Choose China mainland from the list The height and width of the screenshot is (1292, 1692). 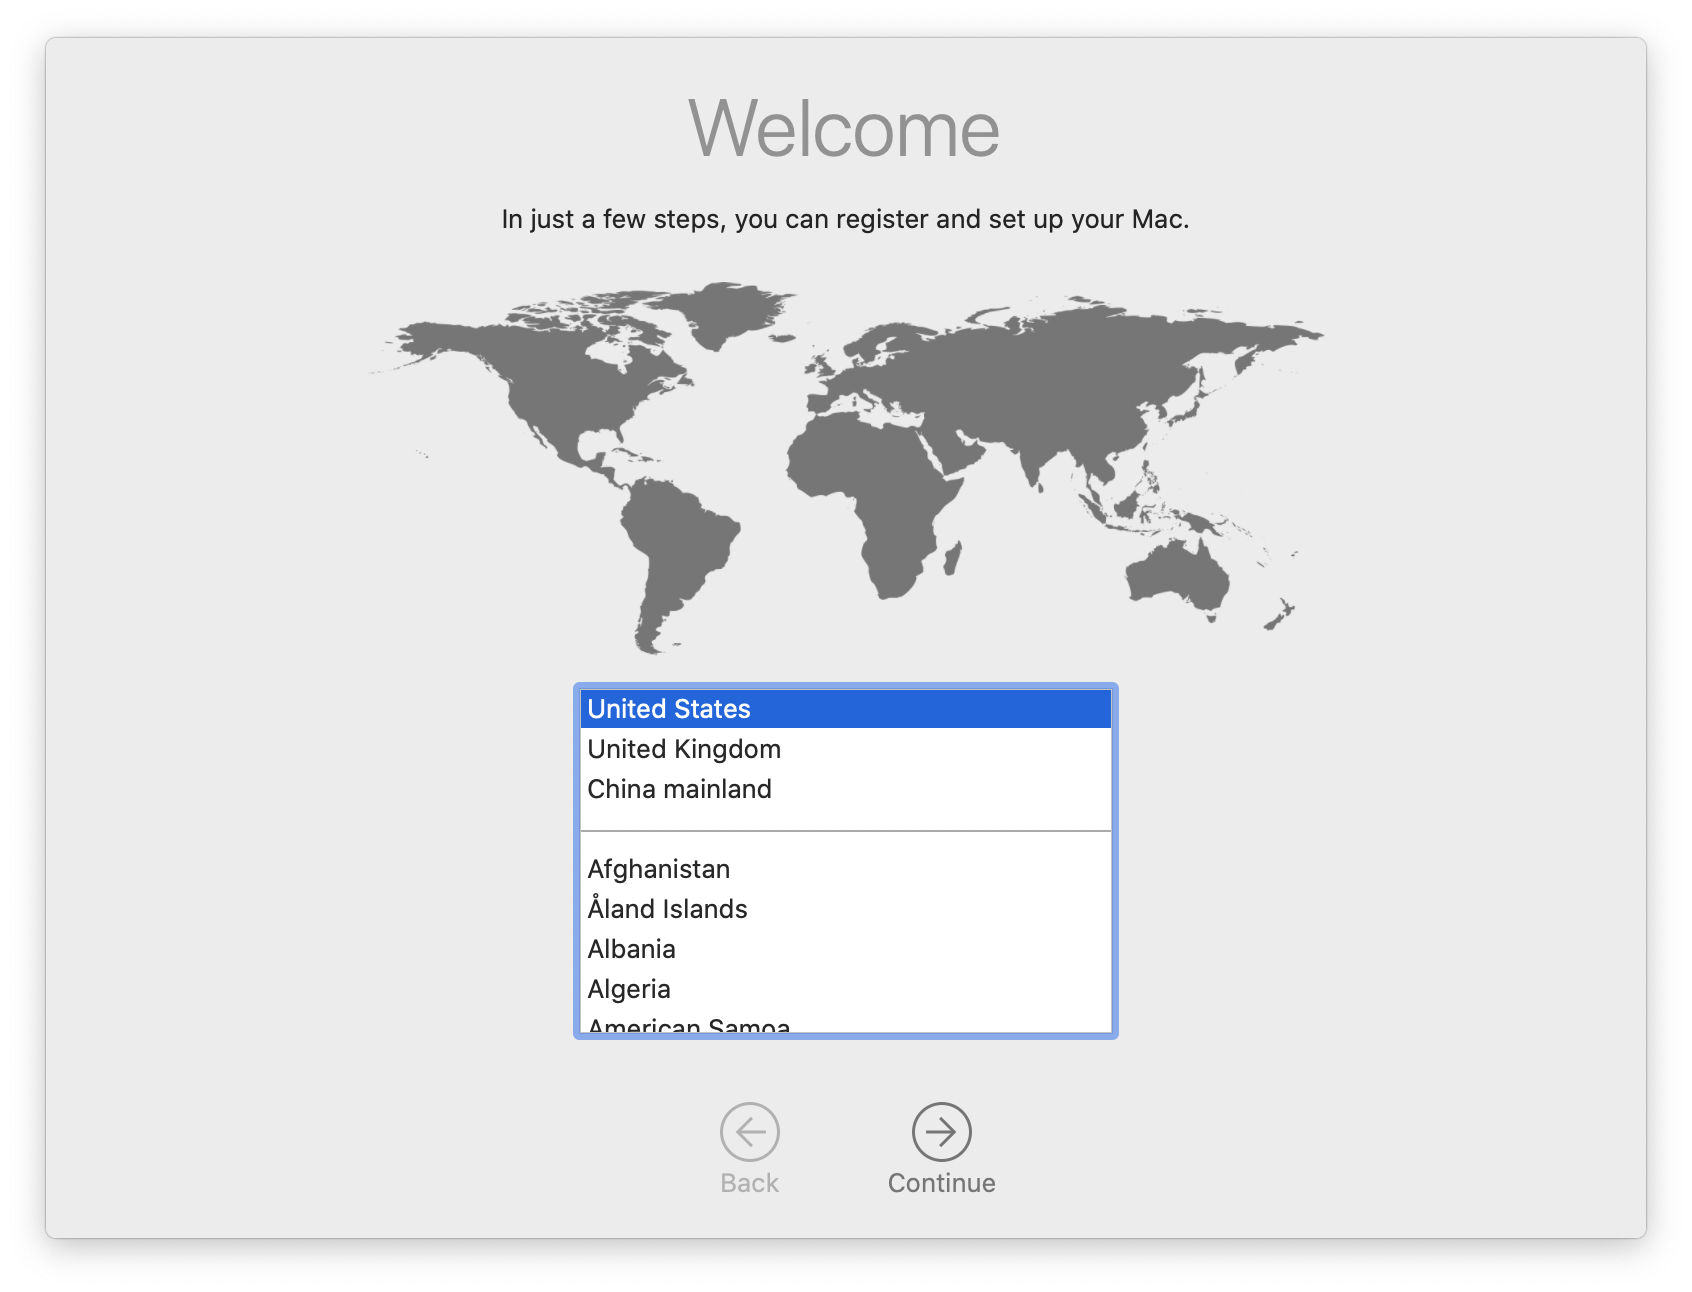click(846, 789)
